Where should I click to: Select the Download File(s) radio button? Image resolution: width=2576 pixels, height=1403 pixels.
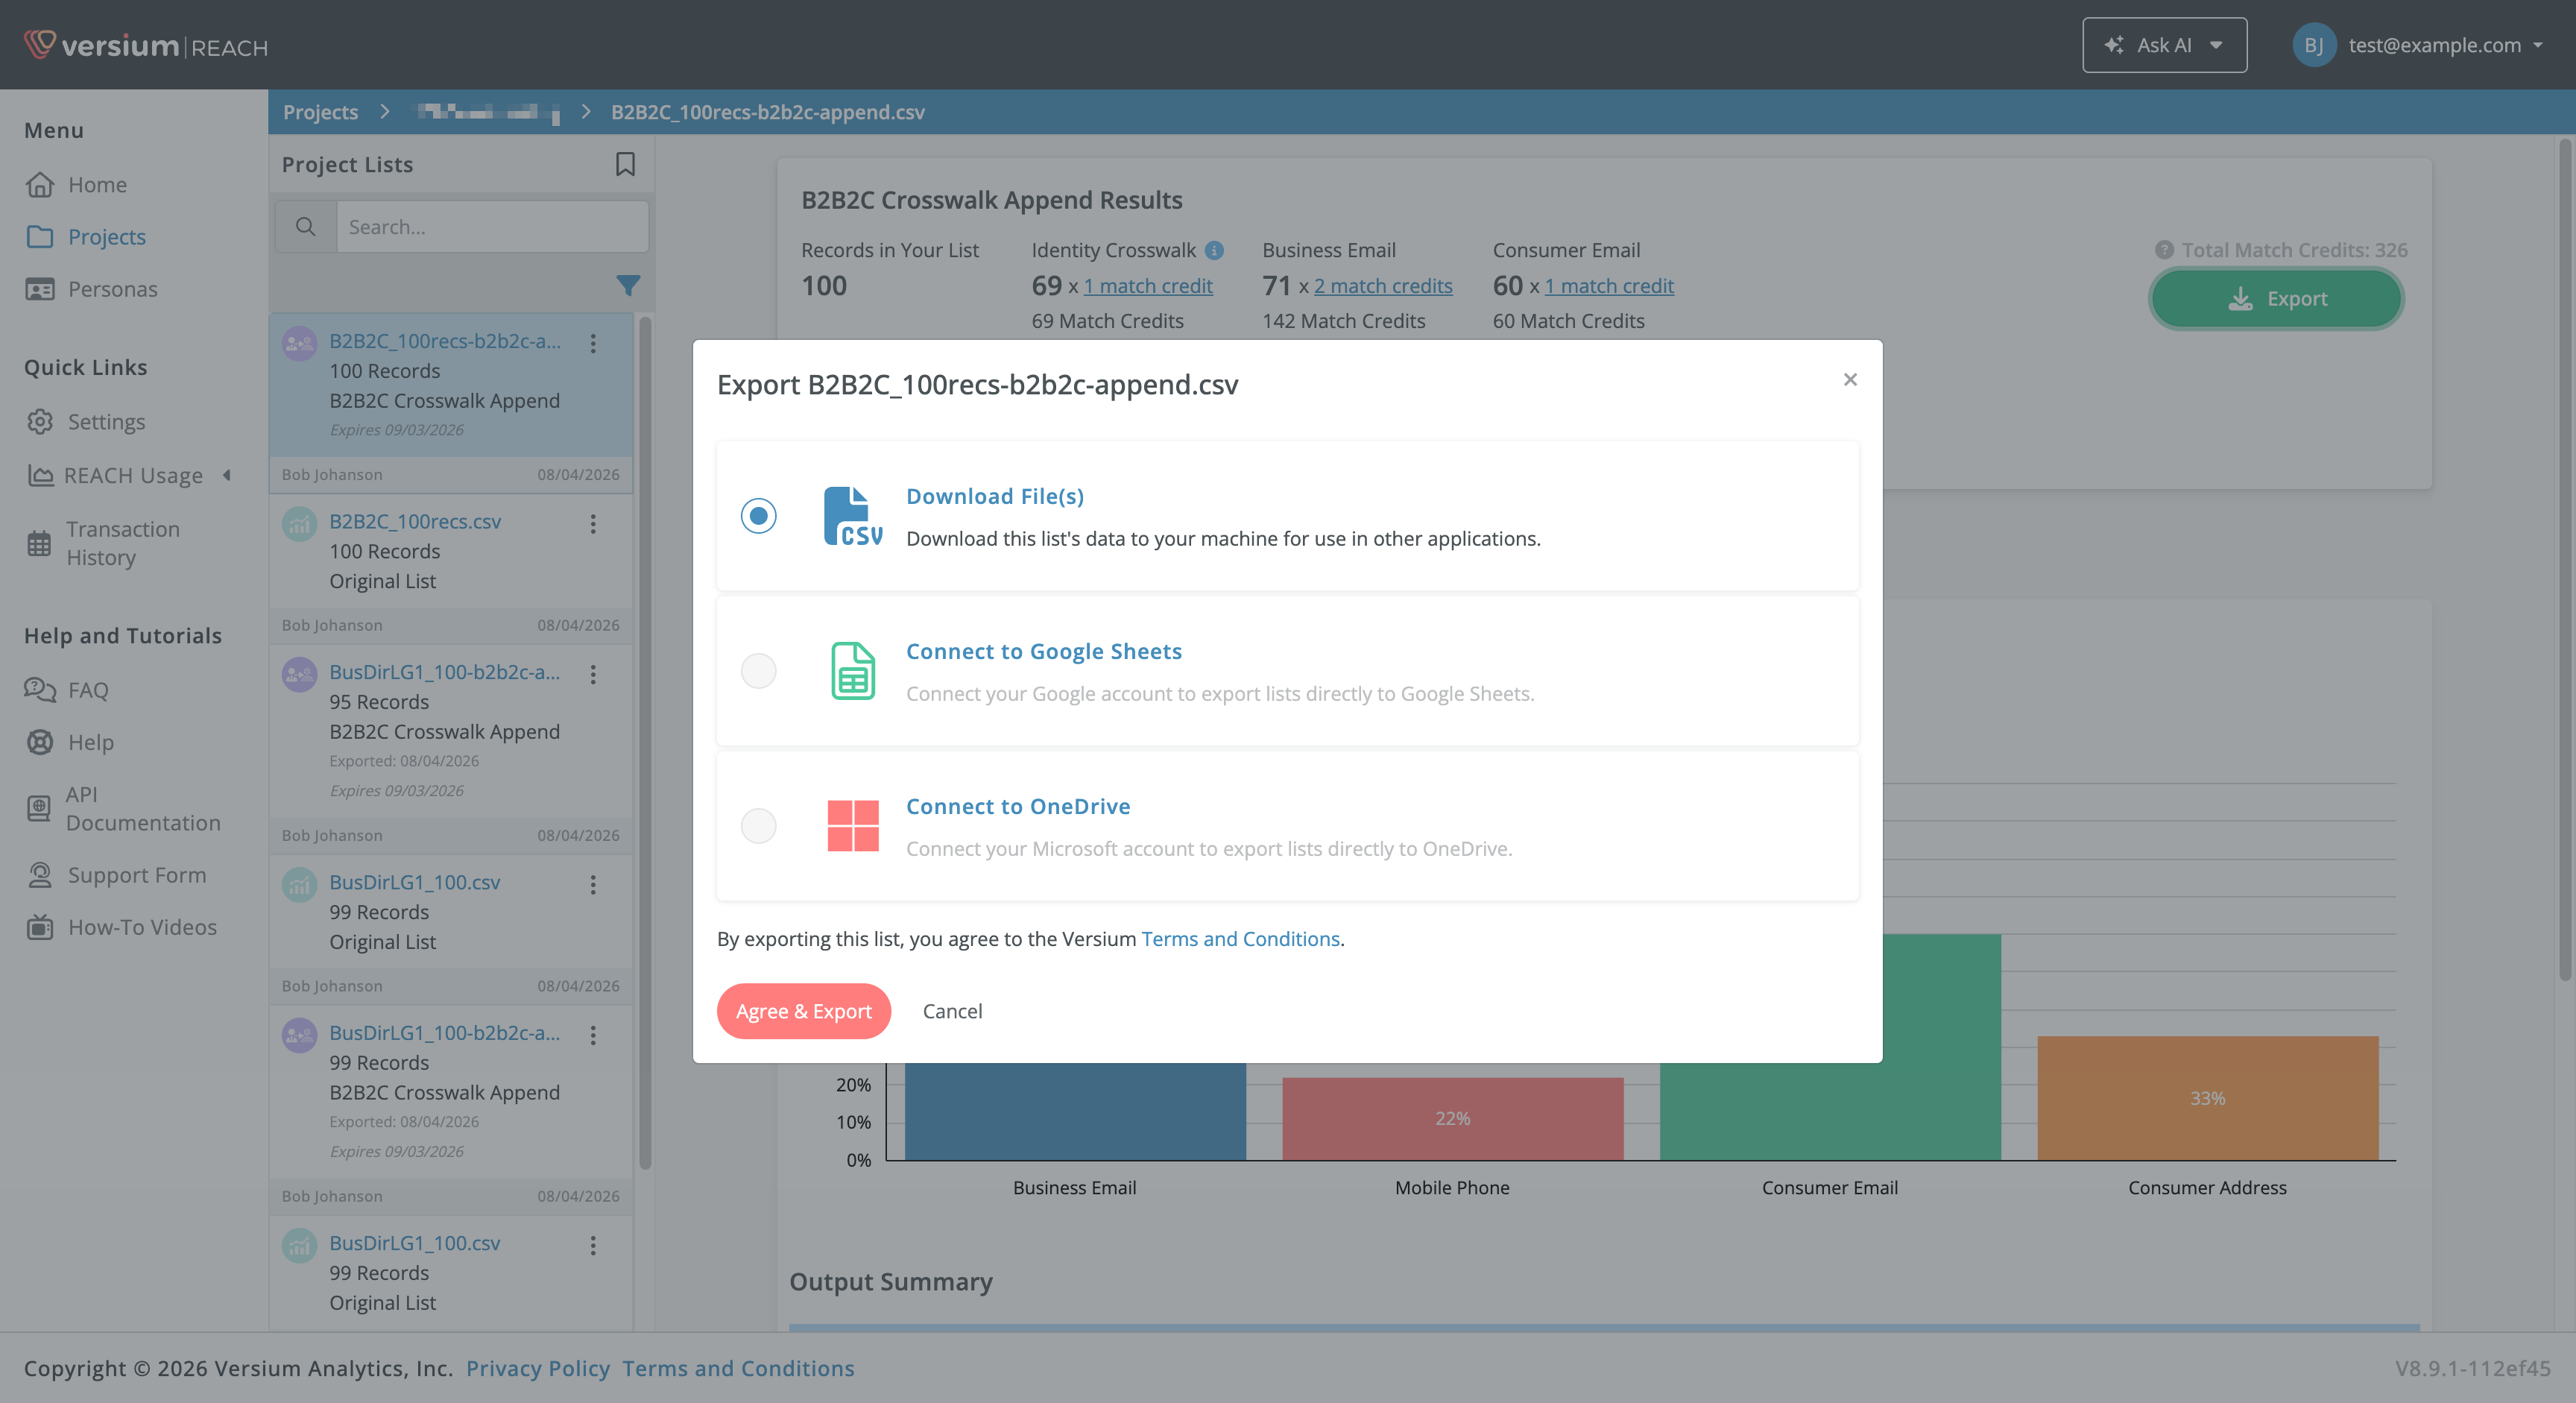click(x=758, y=516)
